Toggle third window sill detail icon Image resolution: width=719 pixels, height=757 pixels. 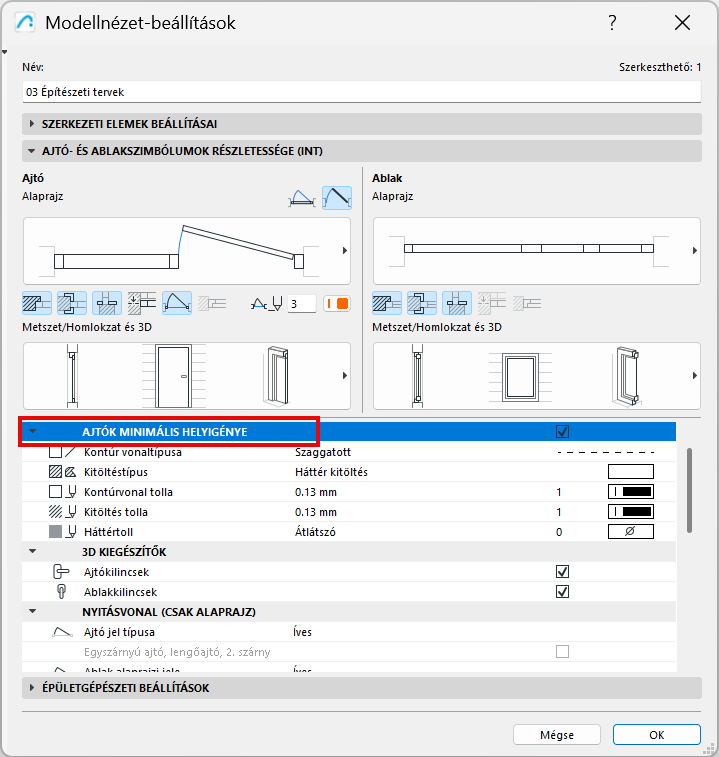(457, 303)
